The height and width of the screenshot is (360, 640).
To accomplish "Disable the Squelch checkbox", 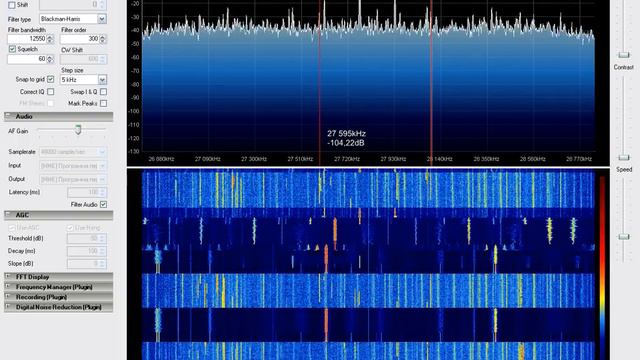I will pos(12,49).
